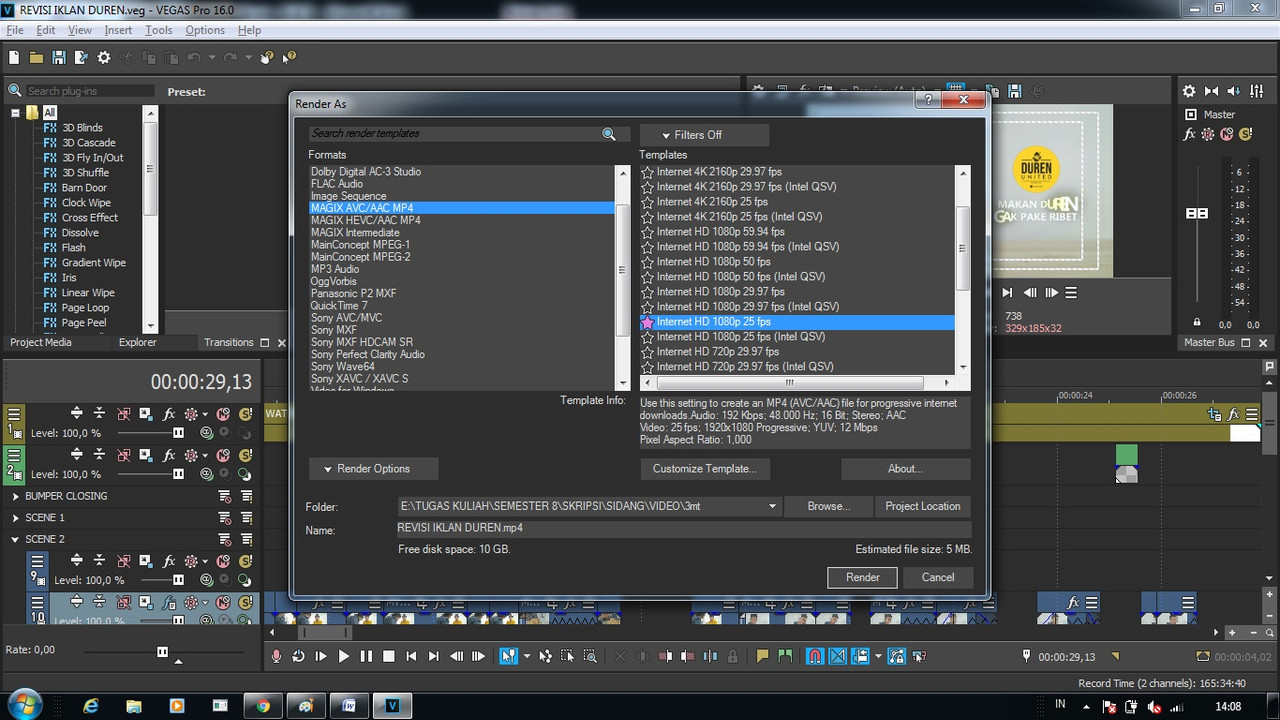Click the Browse... button for output folder
This screenshot has height=720, width=1280.
tap(829, 506)
